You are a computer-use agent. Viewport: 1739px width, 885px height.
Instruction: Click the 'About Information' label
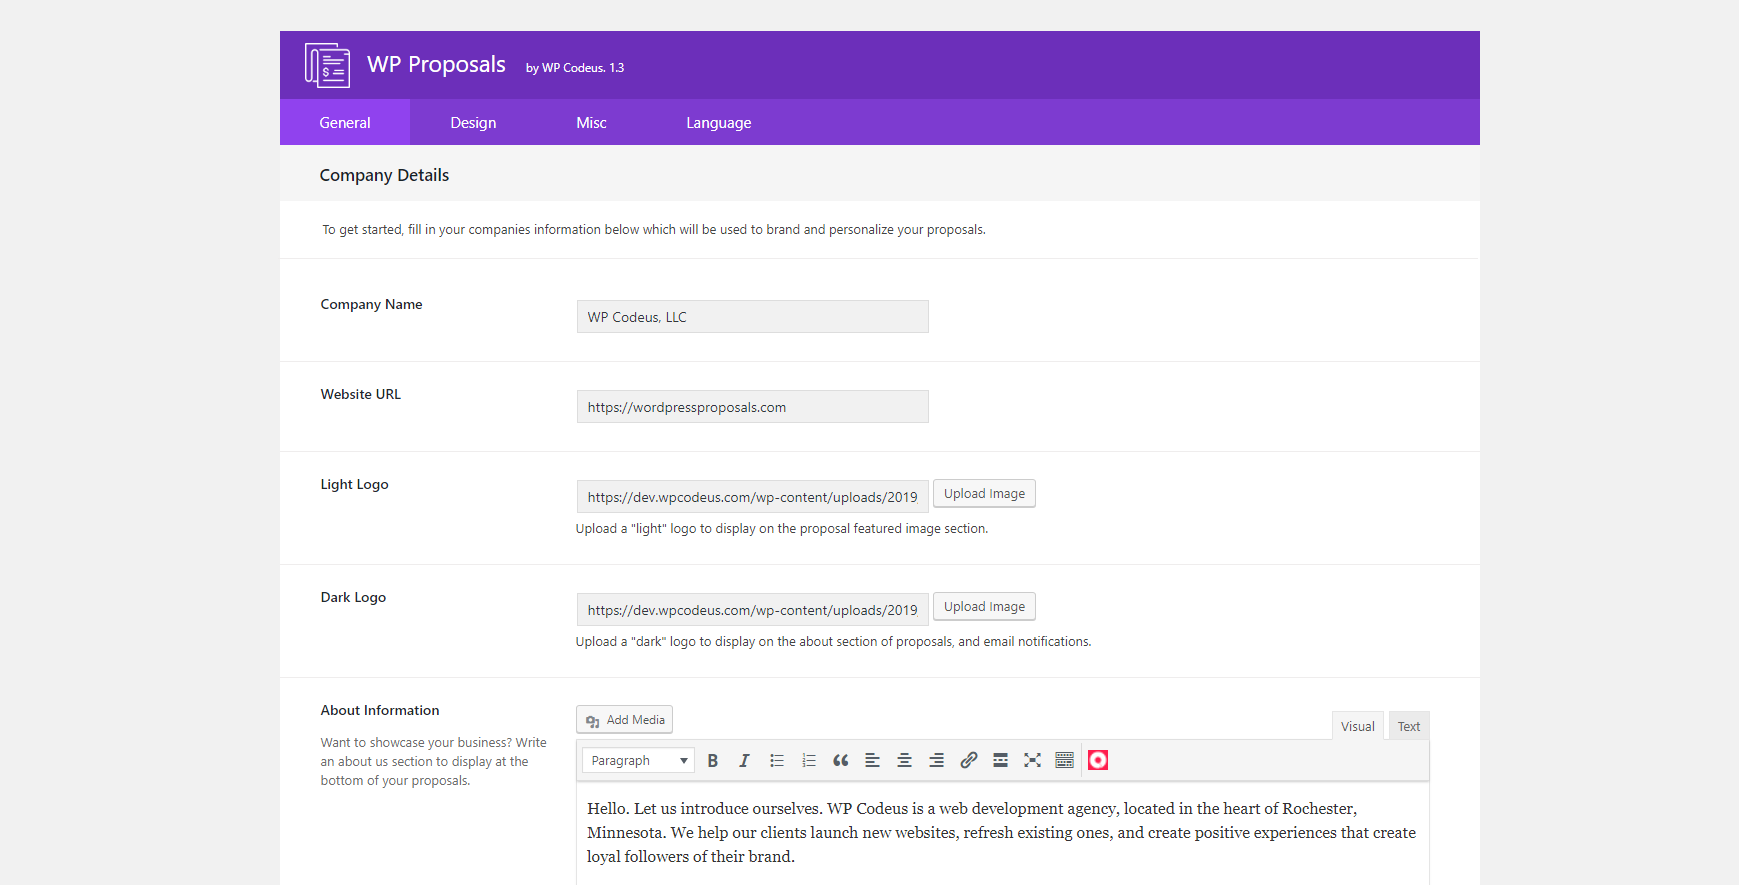point(380,710)
